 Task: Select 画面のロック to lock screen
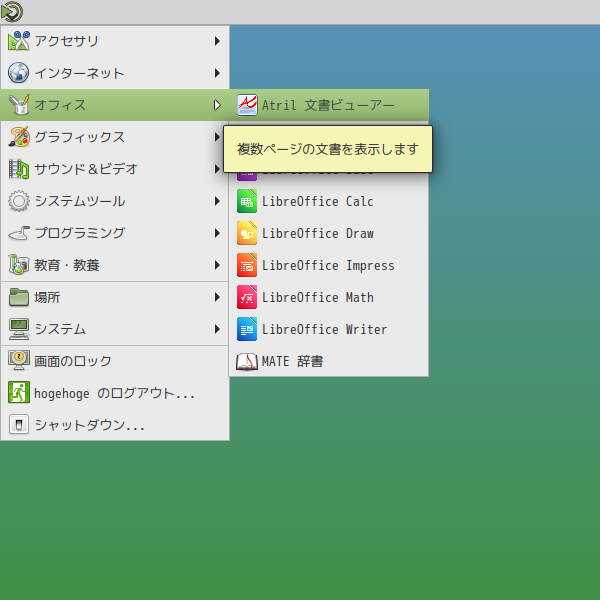115,361
